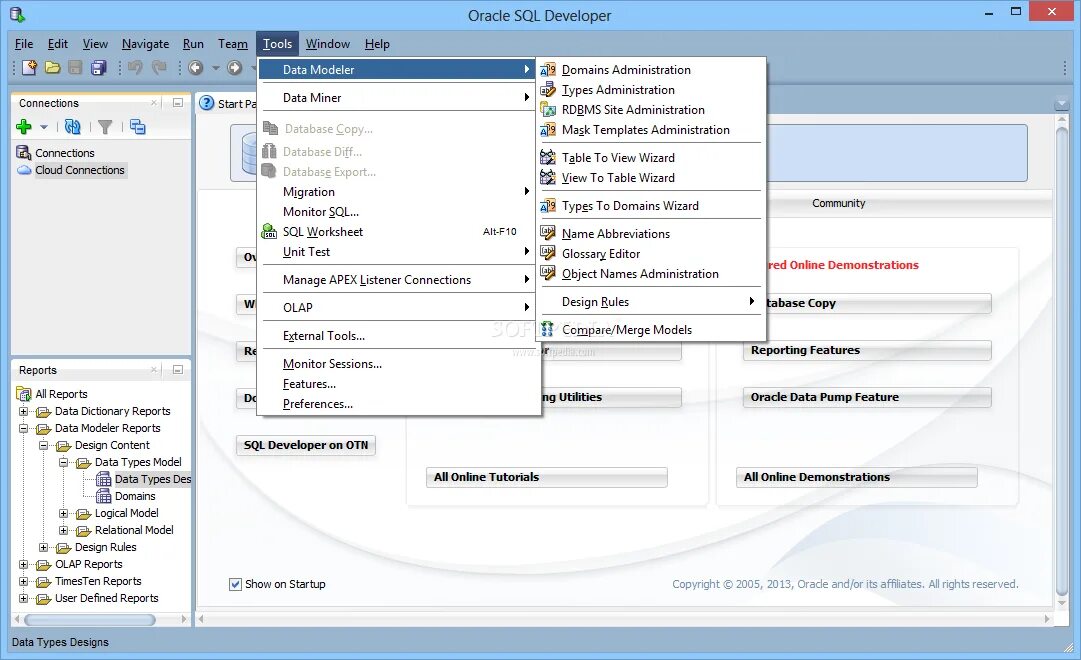The width and height of the screenshot is (1081, 660).
Task: Minimize the Connections panel
Action: coord(178,103)
